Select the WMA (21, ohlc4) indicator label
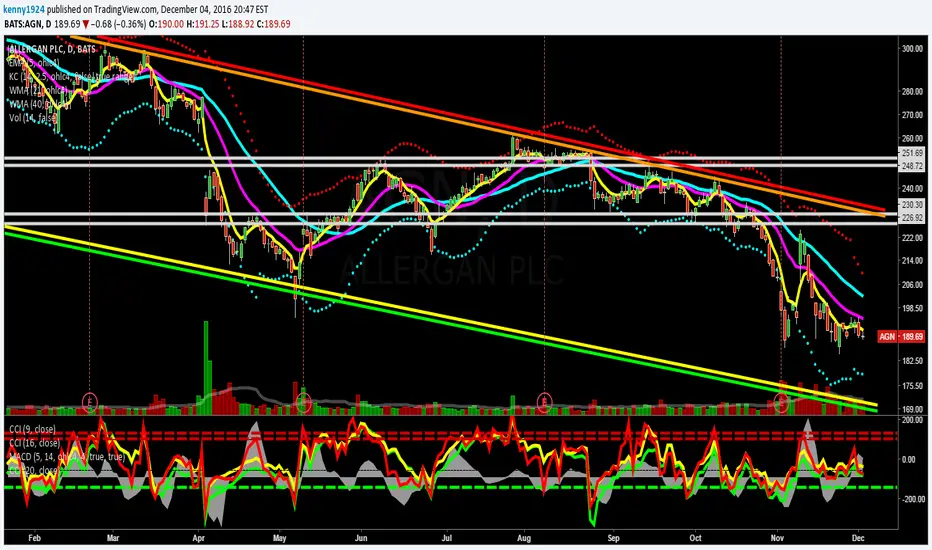Screen dimensions: 932x550 [38, 90]
